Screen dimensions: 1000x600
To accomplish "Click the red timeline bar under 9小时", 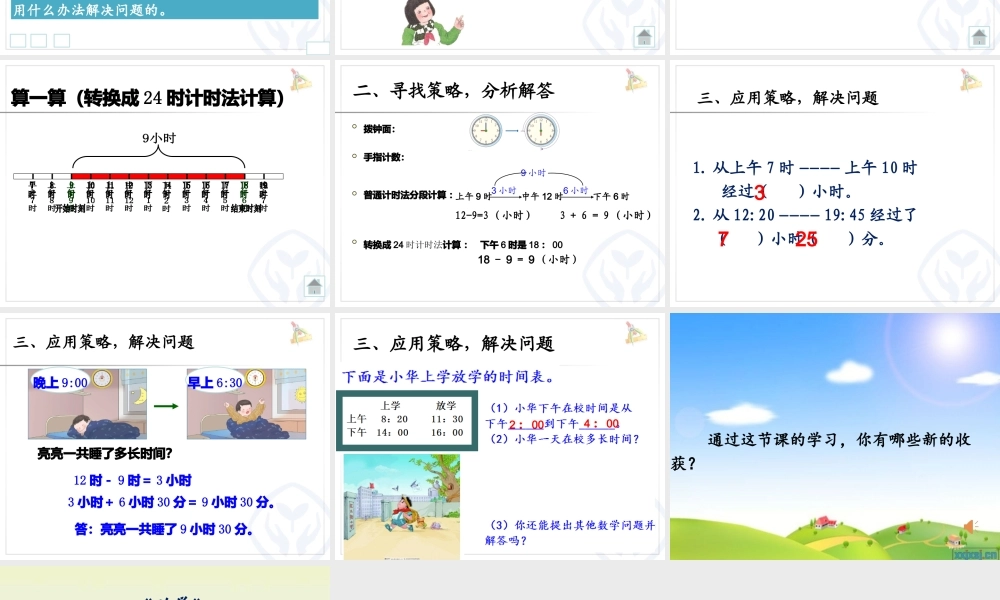I will click(158, 176).
